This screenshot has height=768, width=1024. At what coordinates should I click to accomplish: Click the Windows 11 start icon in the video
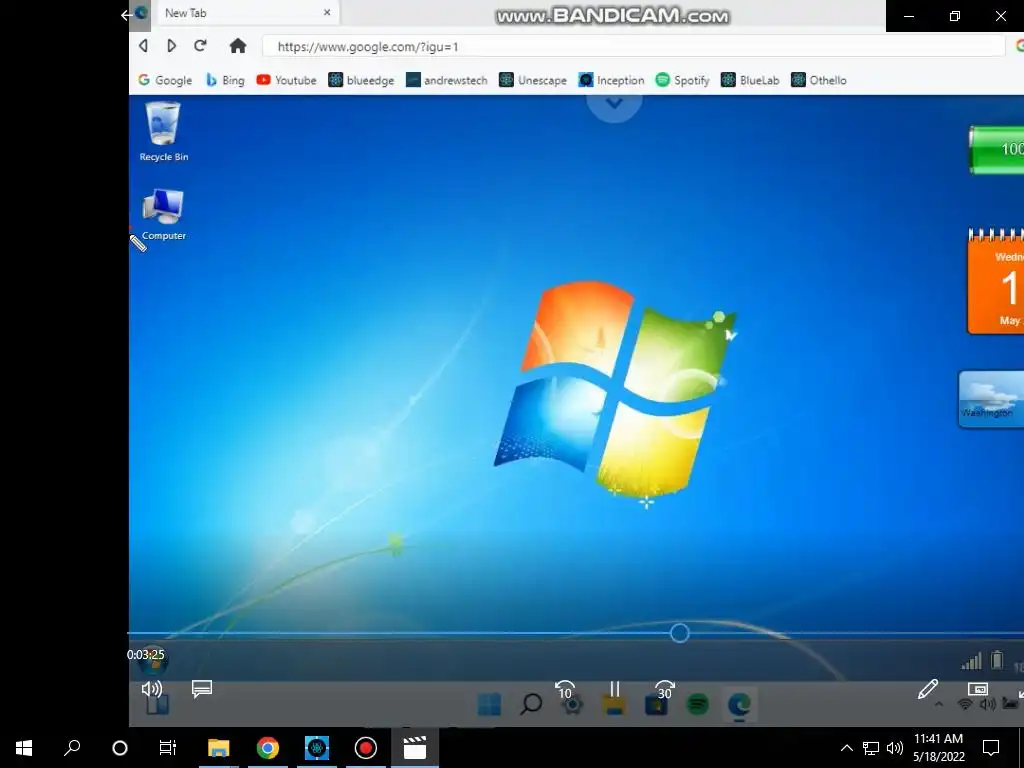coord(489,705)
